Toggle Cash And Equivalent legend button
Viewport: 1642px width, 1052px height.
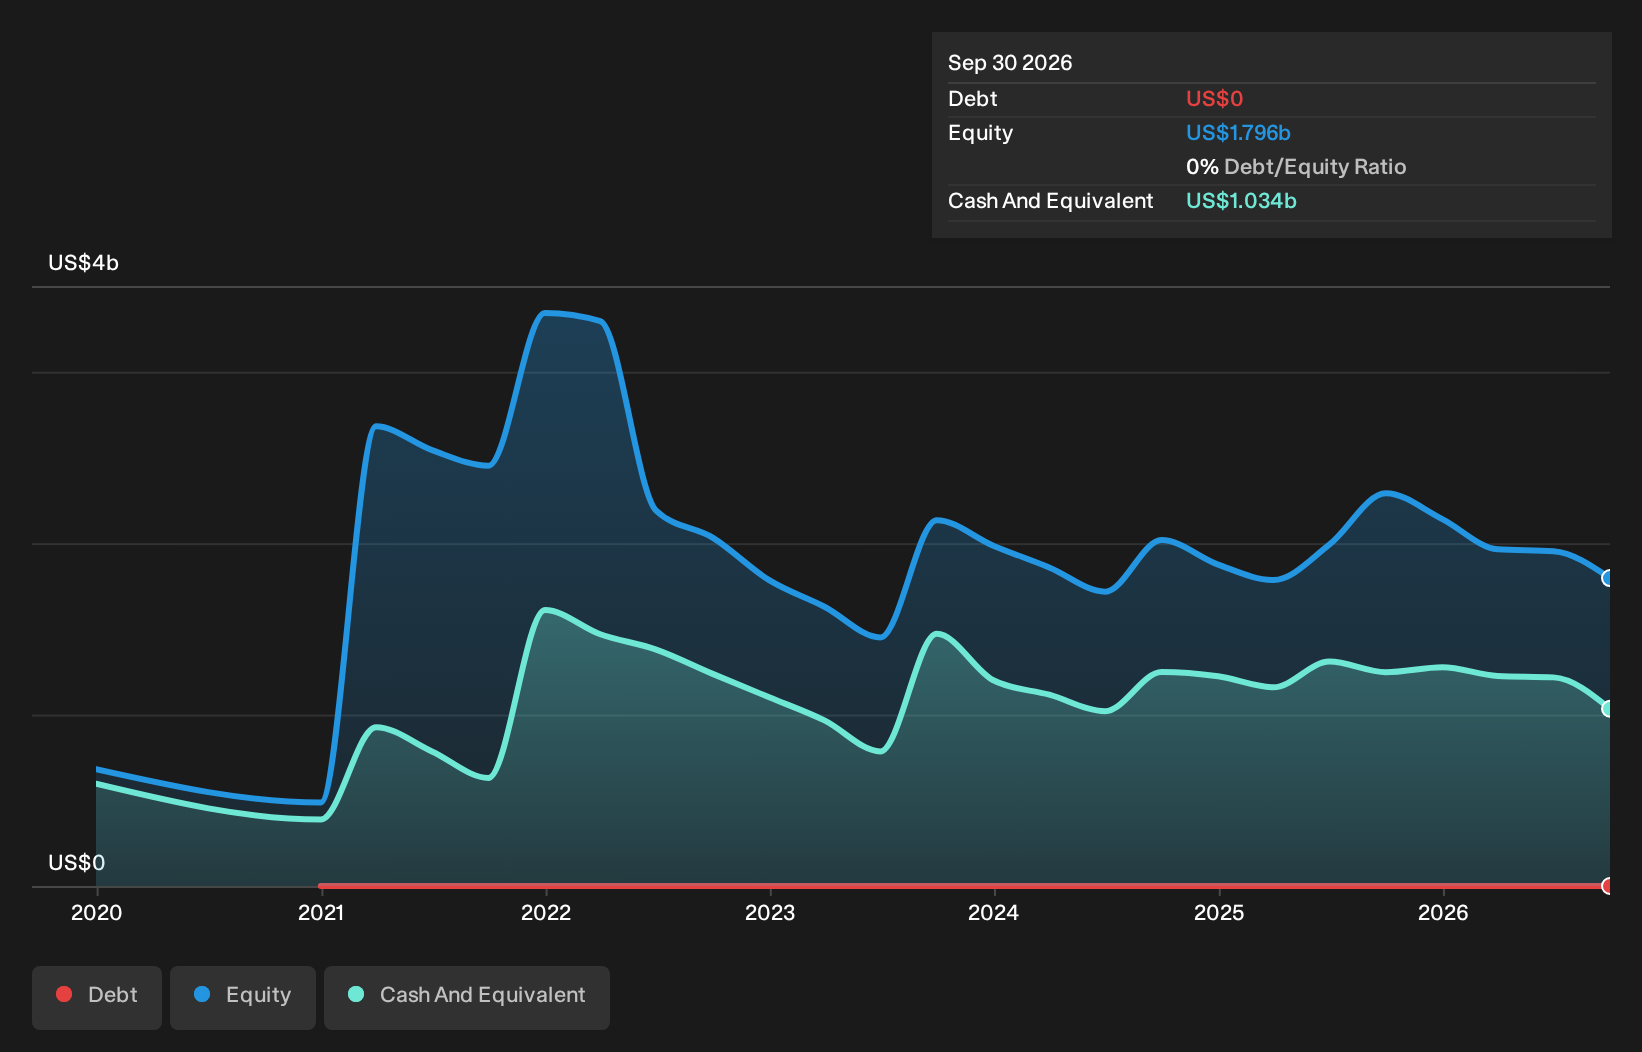click(x=467, y=997)
